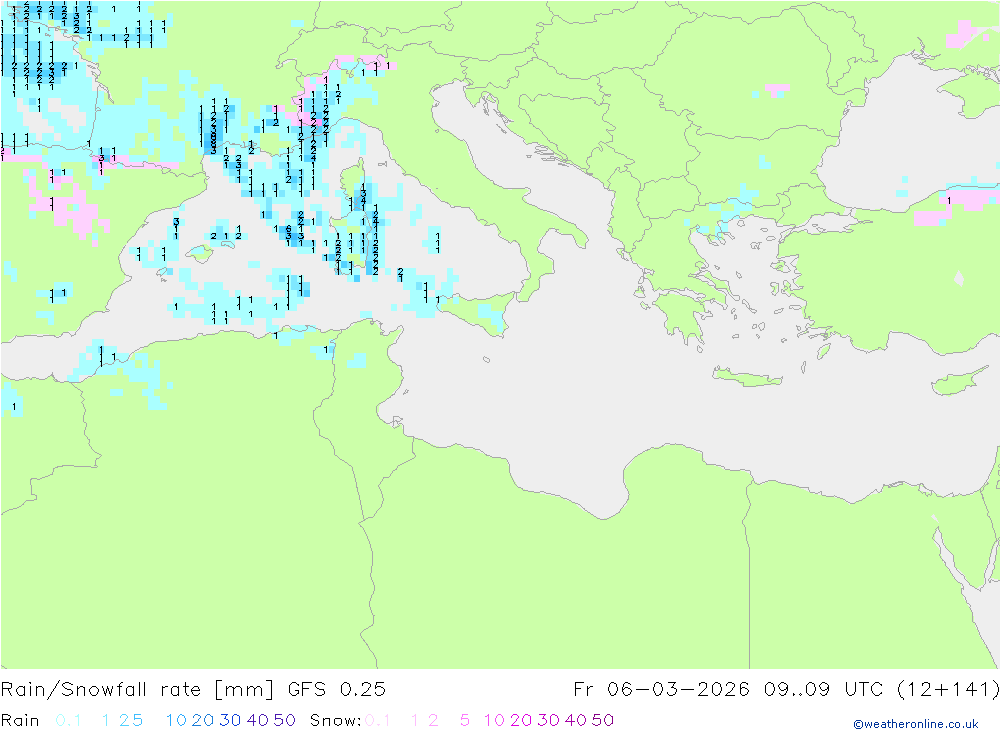
Task: Select the rain legend 30 value
Action: pos(230,720)
